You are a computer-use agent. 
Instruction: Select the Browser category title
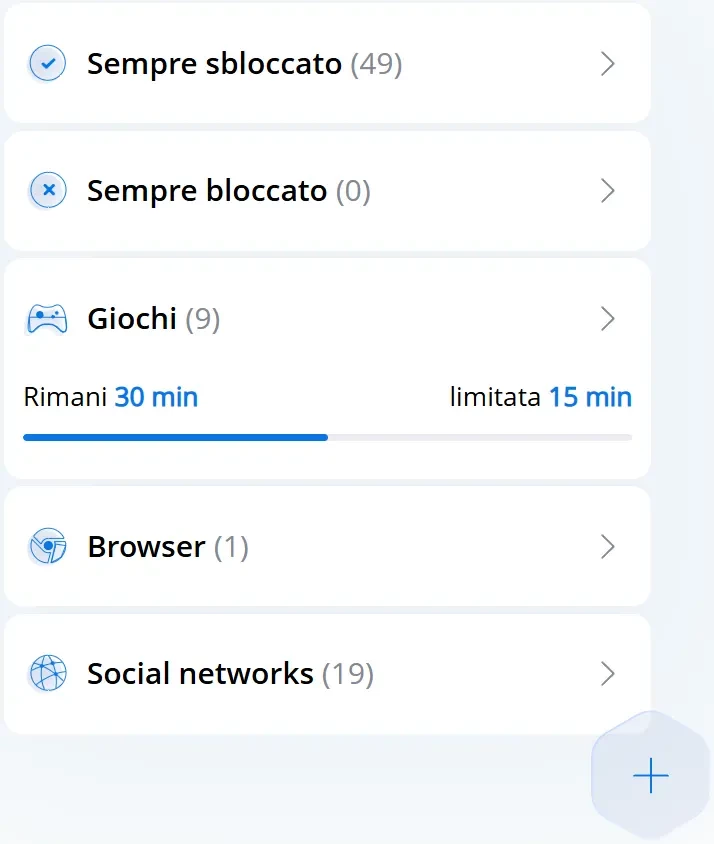point(146,547)
